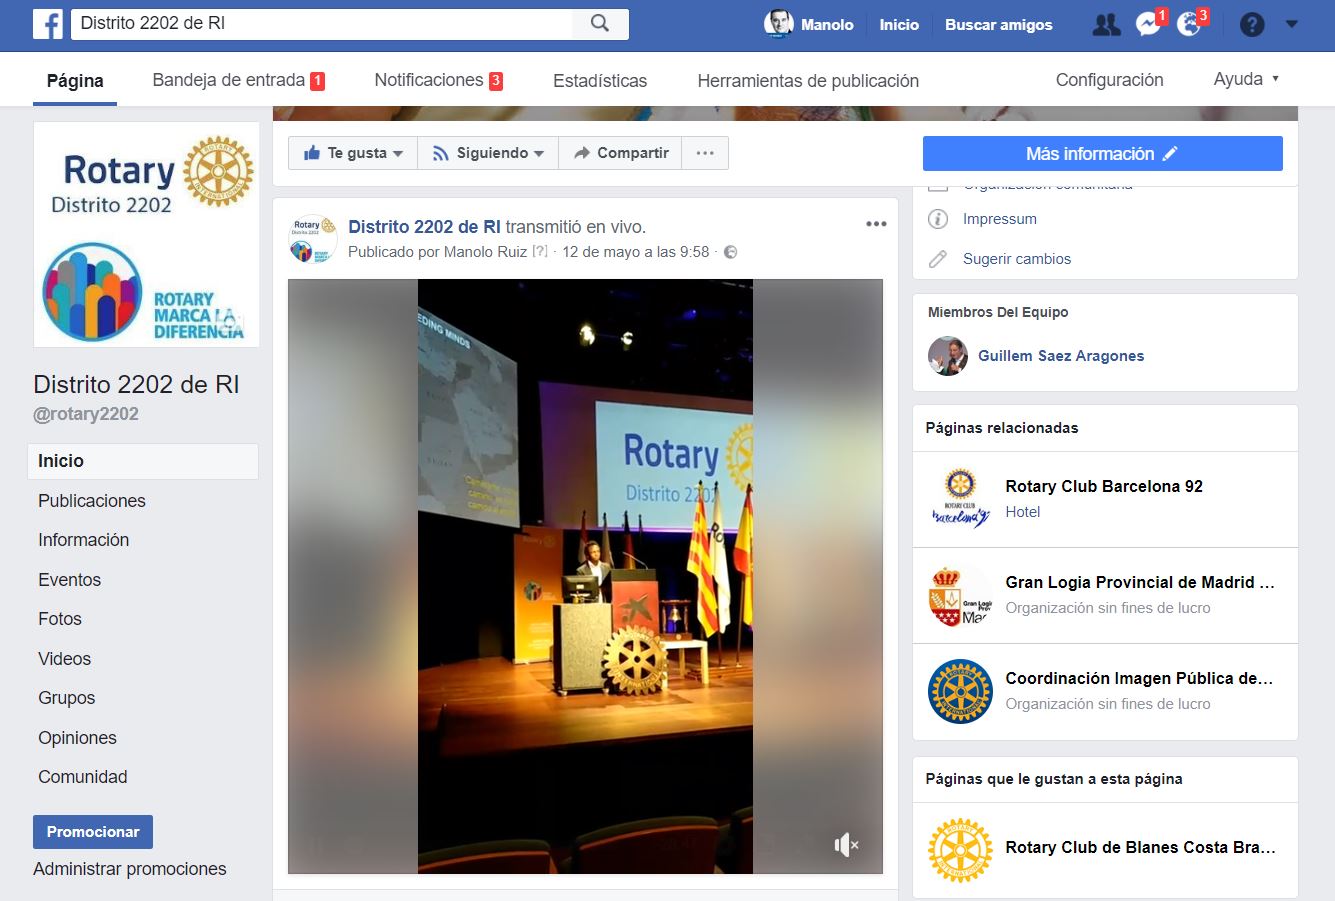Click Rotary Club Barcelona 92 logo
Screen dimensions: 1335x901
pyautogui.click(x=960, y=499)
